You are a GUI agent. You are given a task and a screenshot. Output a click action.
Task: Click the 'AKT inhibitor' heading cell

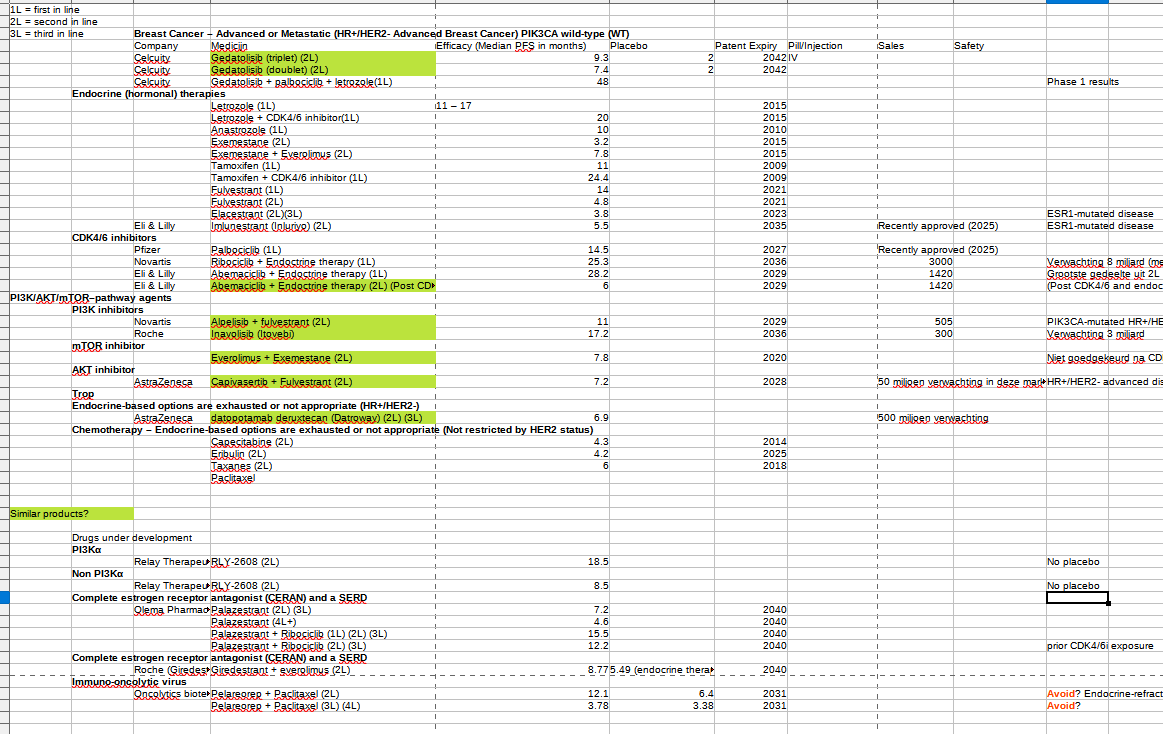(x=103, y=370)
